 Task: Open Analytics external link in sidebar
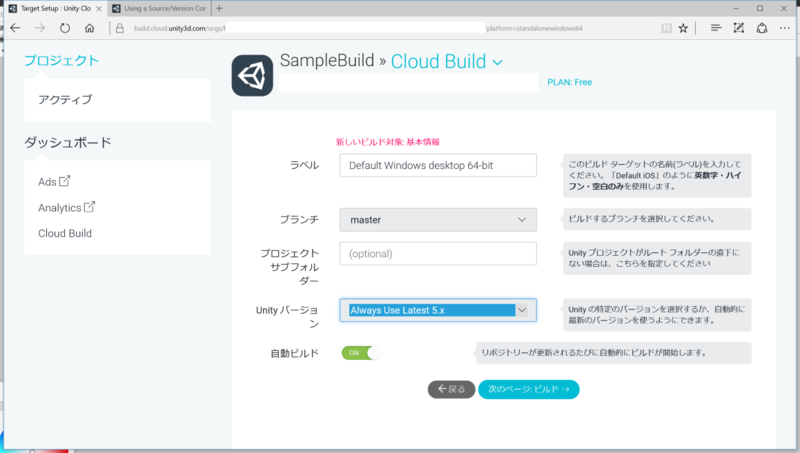(x=66, y=208)
